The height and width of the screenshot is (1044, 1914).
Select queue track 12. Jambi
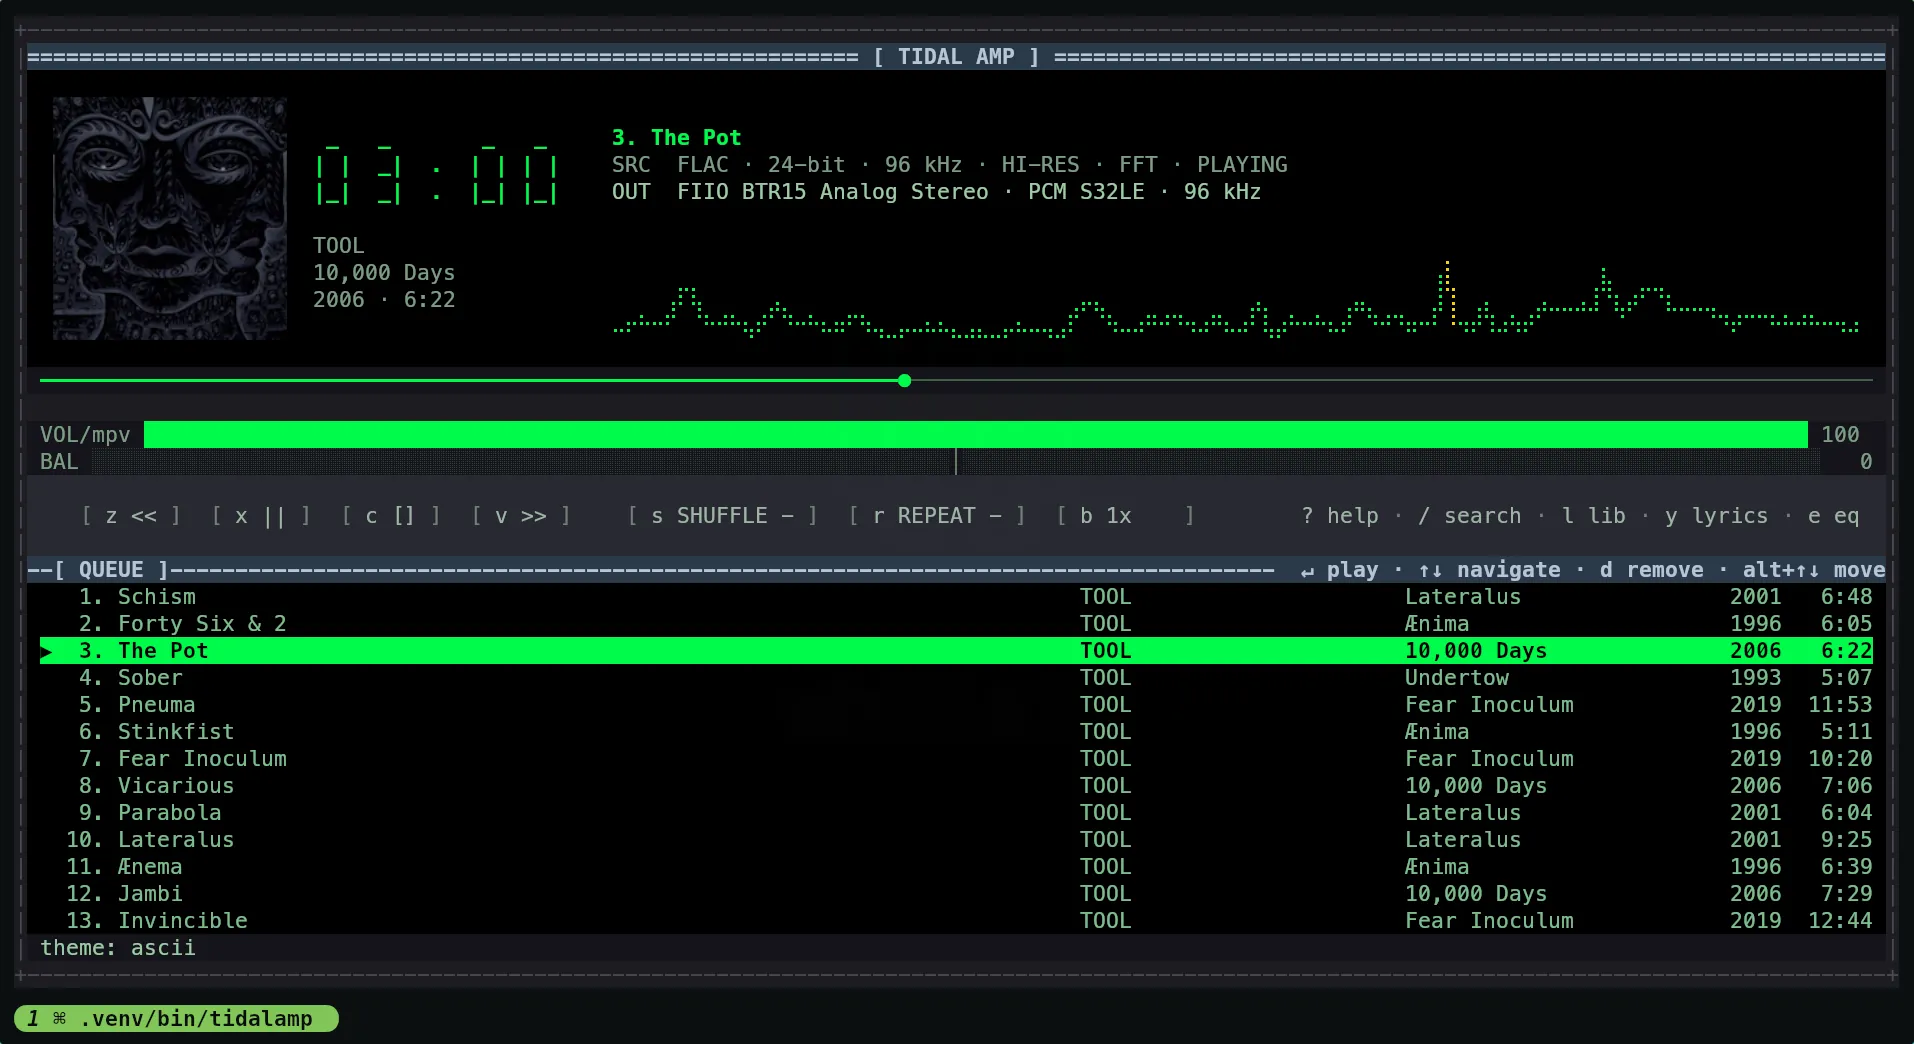pos(956,894)
